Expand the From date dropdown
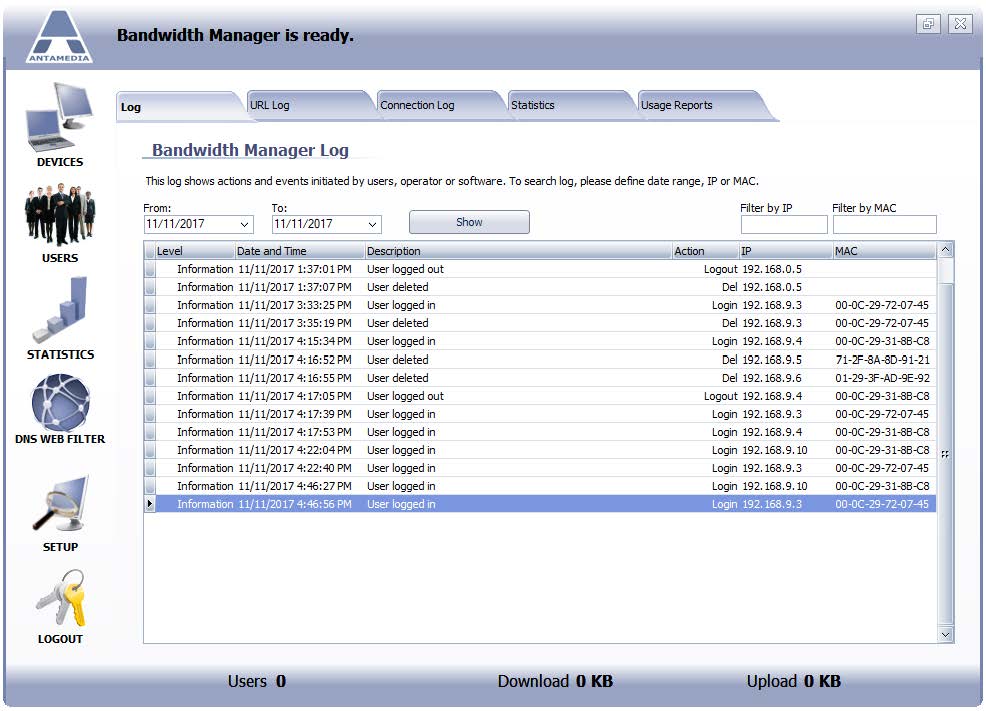 245,224
